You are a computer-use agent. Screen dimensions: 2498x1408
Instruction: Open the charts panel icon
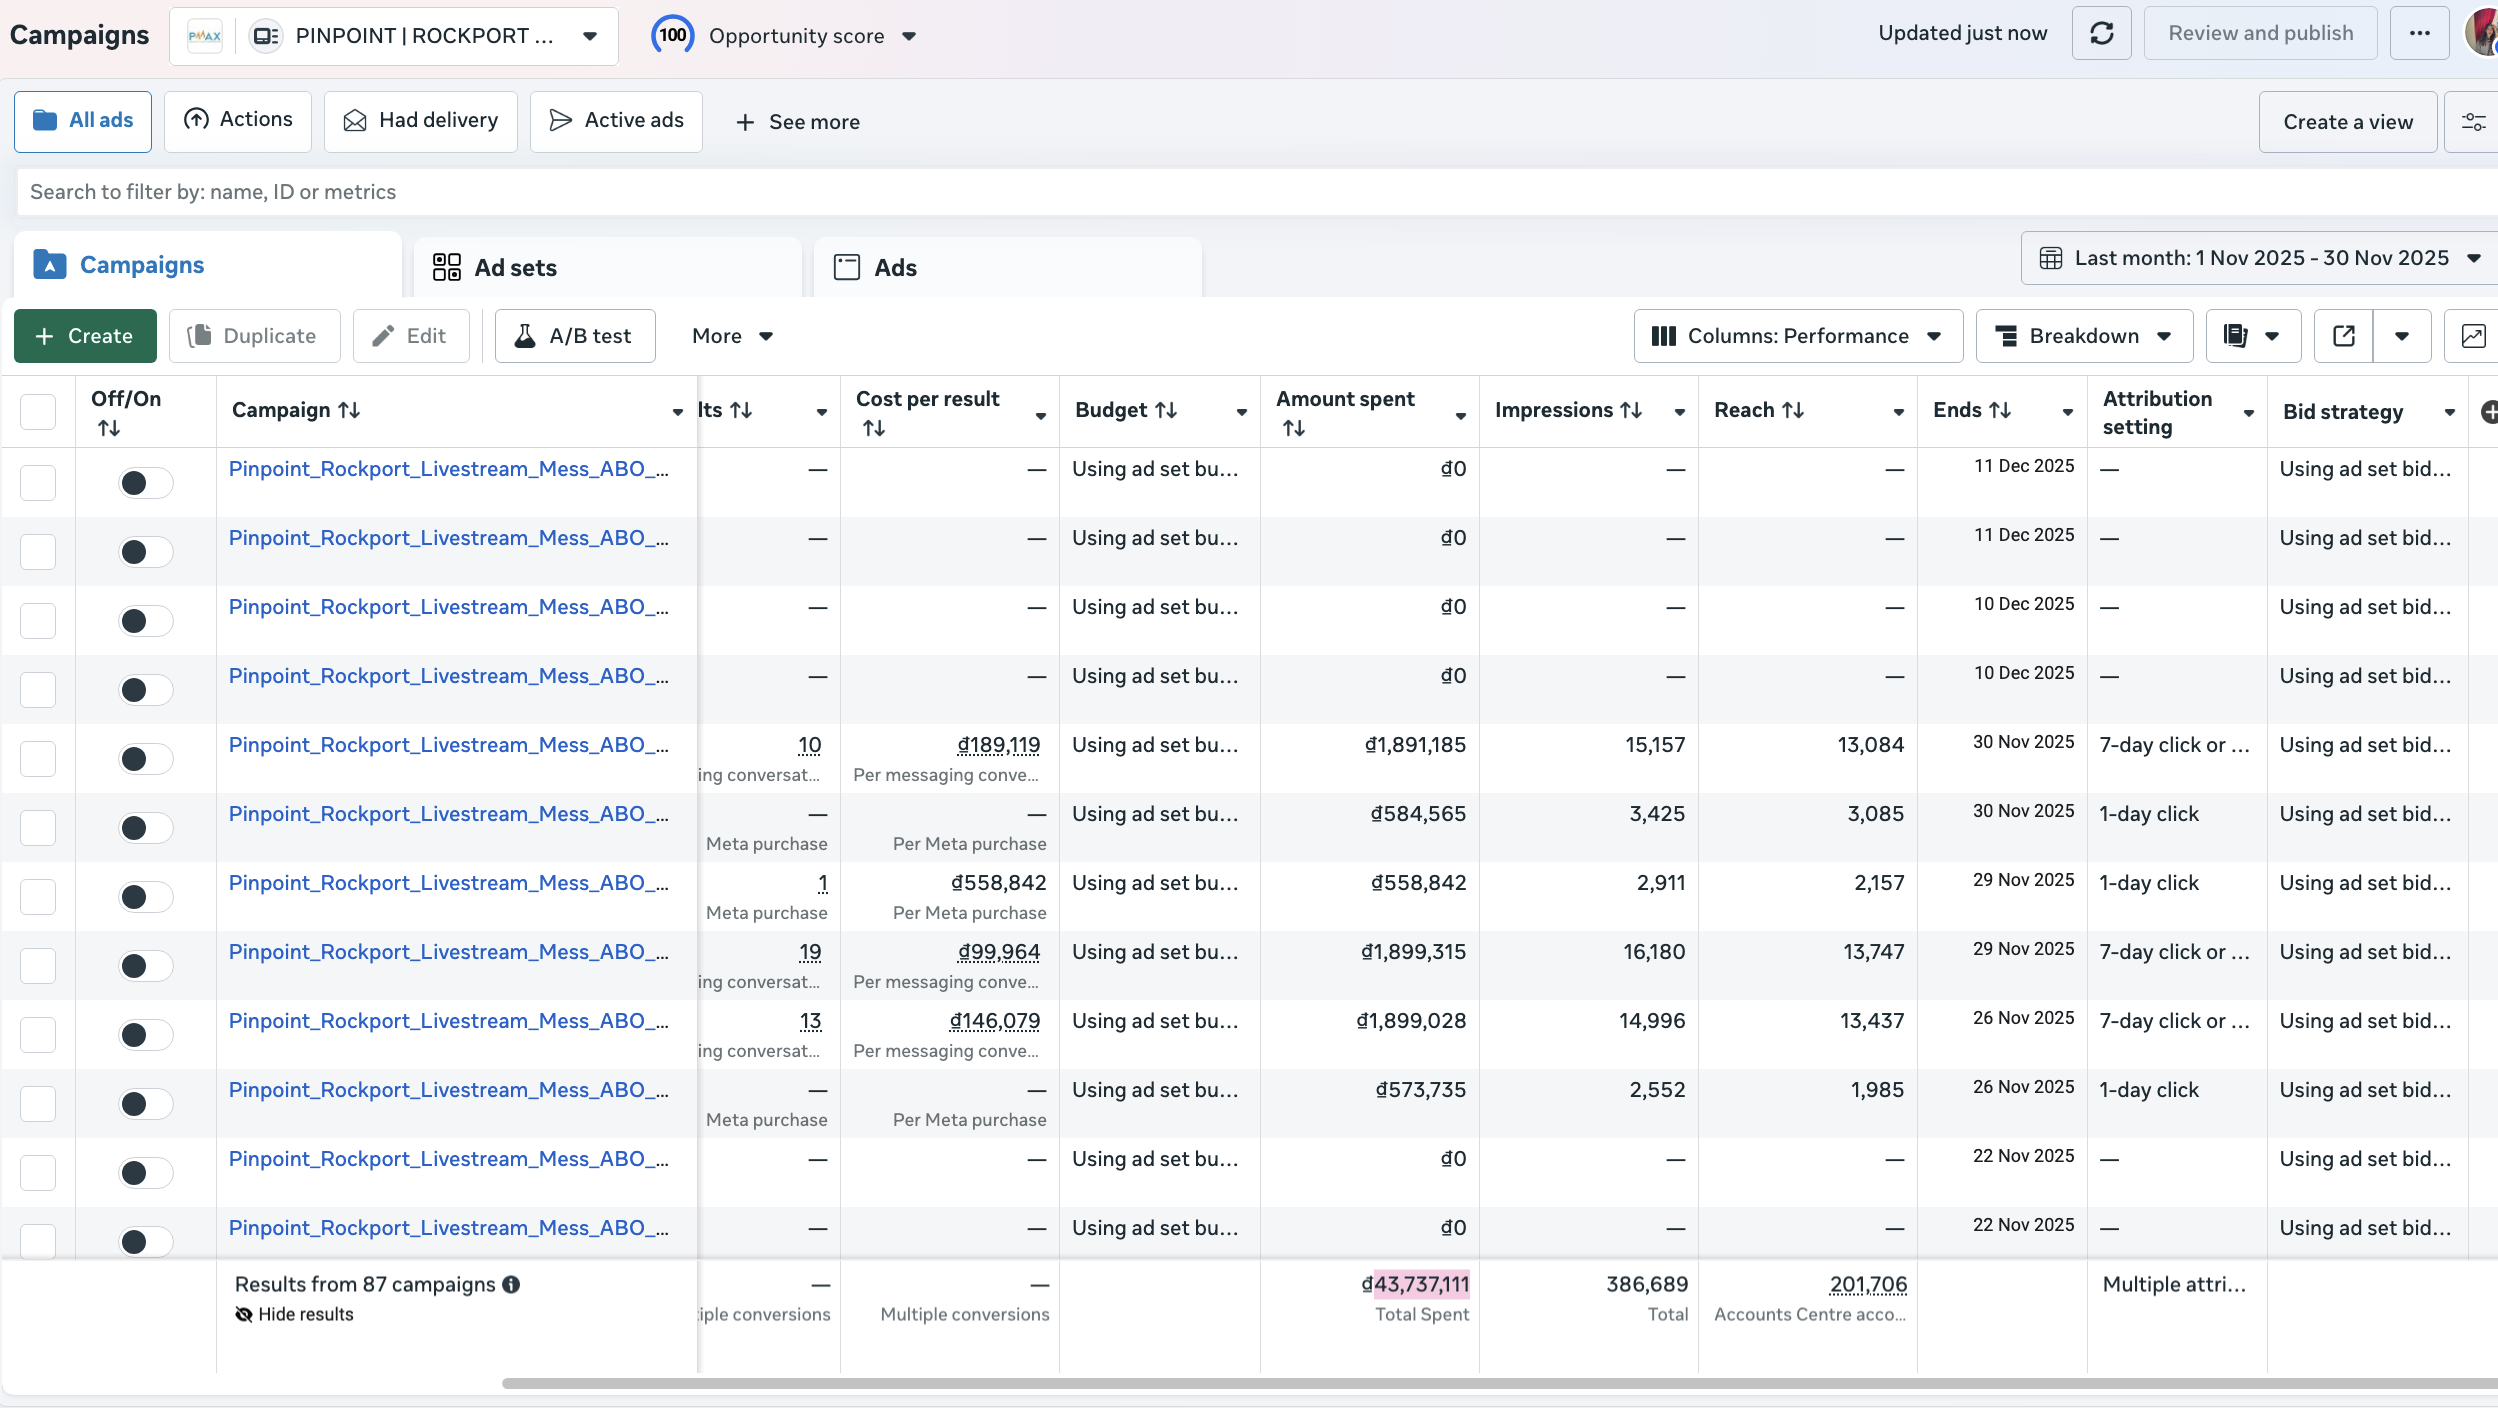tap(2472, 336)
